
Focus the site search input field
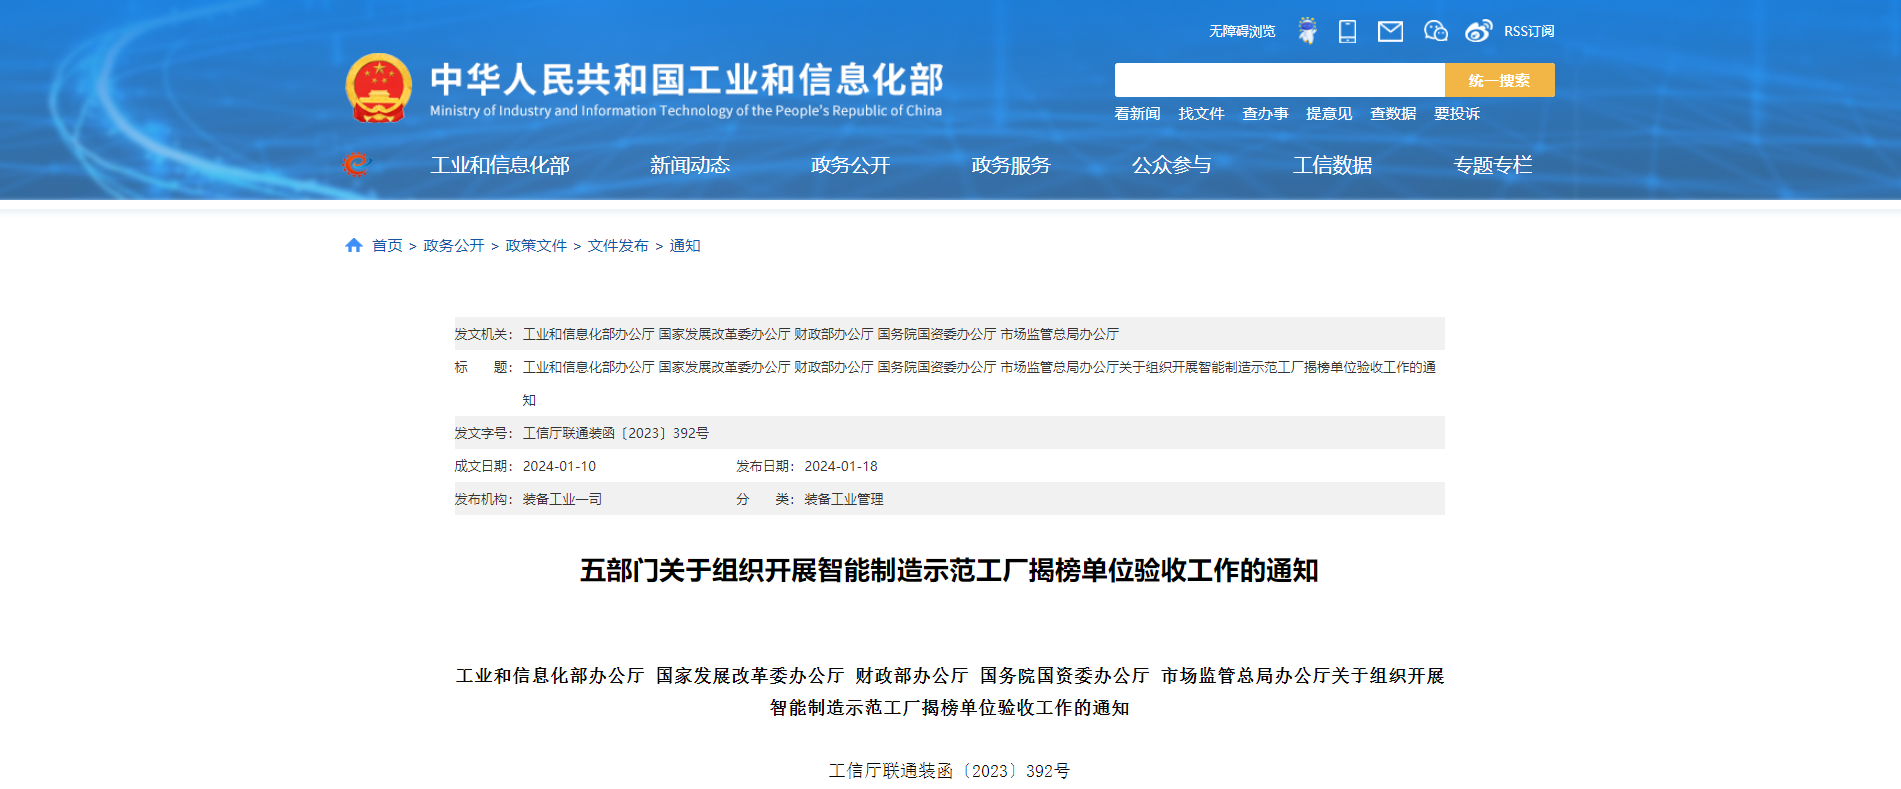tap(1279, 80)
